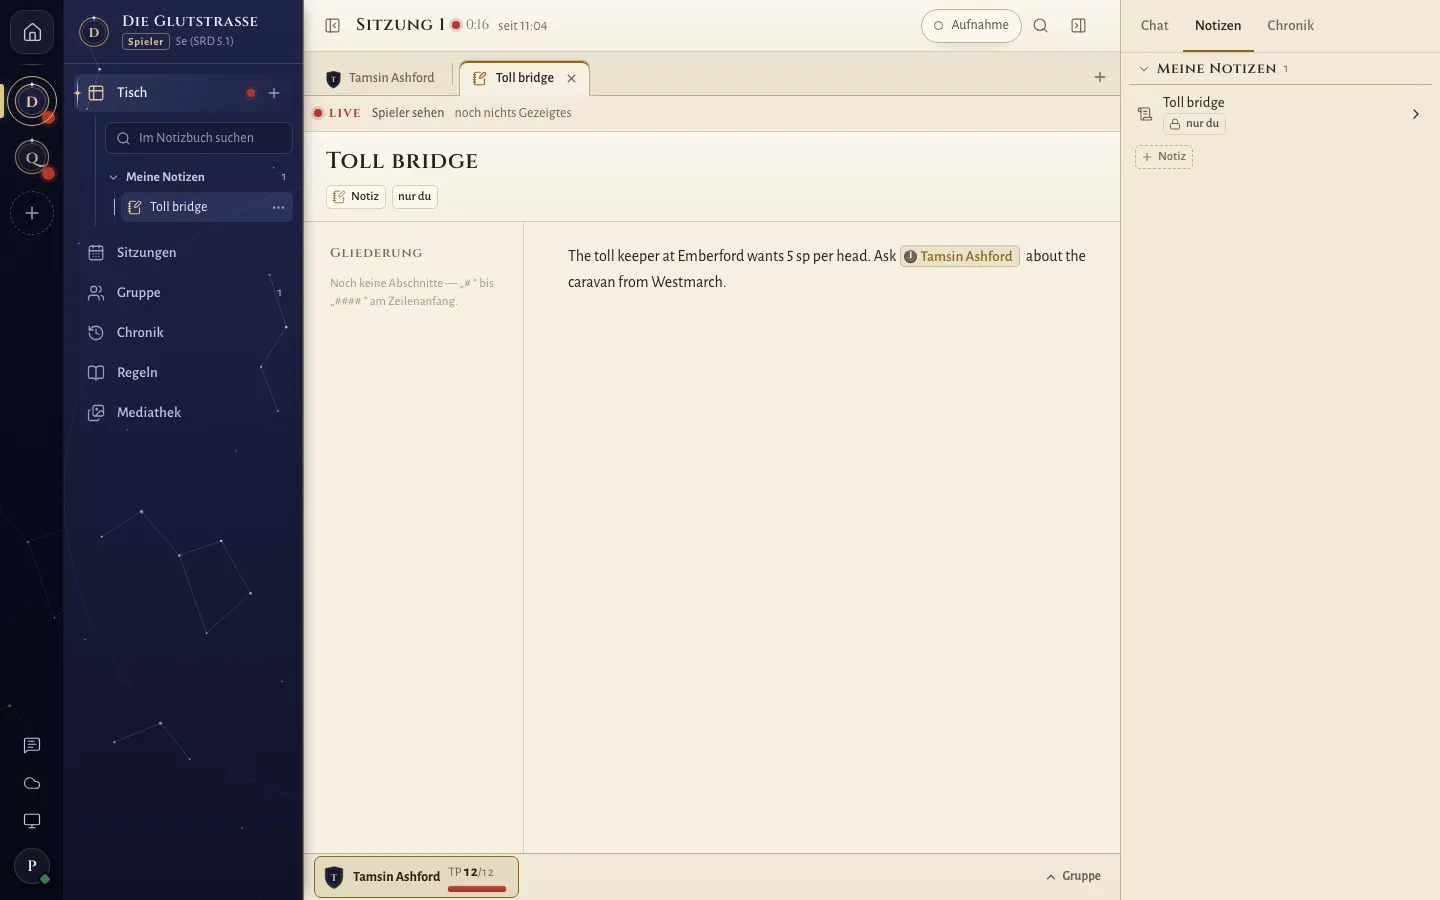The image size is (1440, 900).
Task: Expand Toll bridge note chevron in right panel
Action: [1415, 114]
